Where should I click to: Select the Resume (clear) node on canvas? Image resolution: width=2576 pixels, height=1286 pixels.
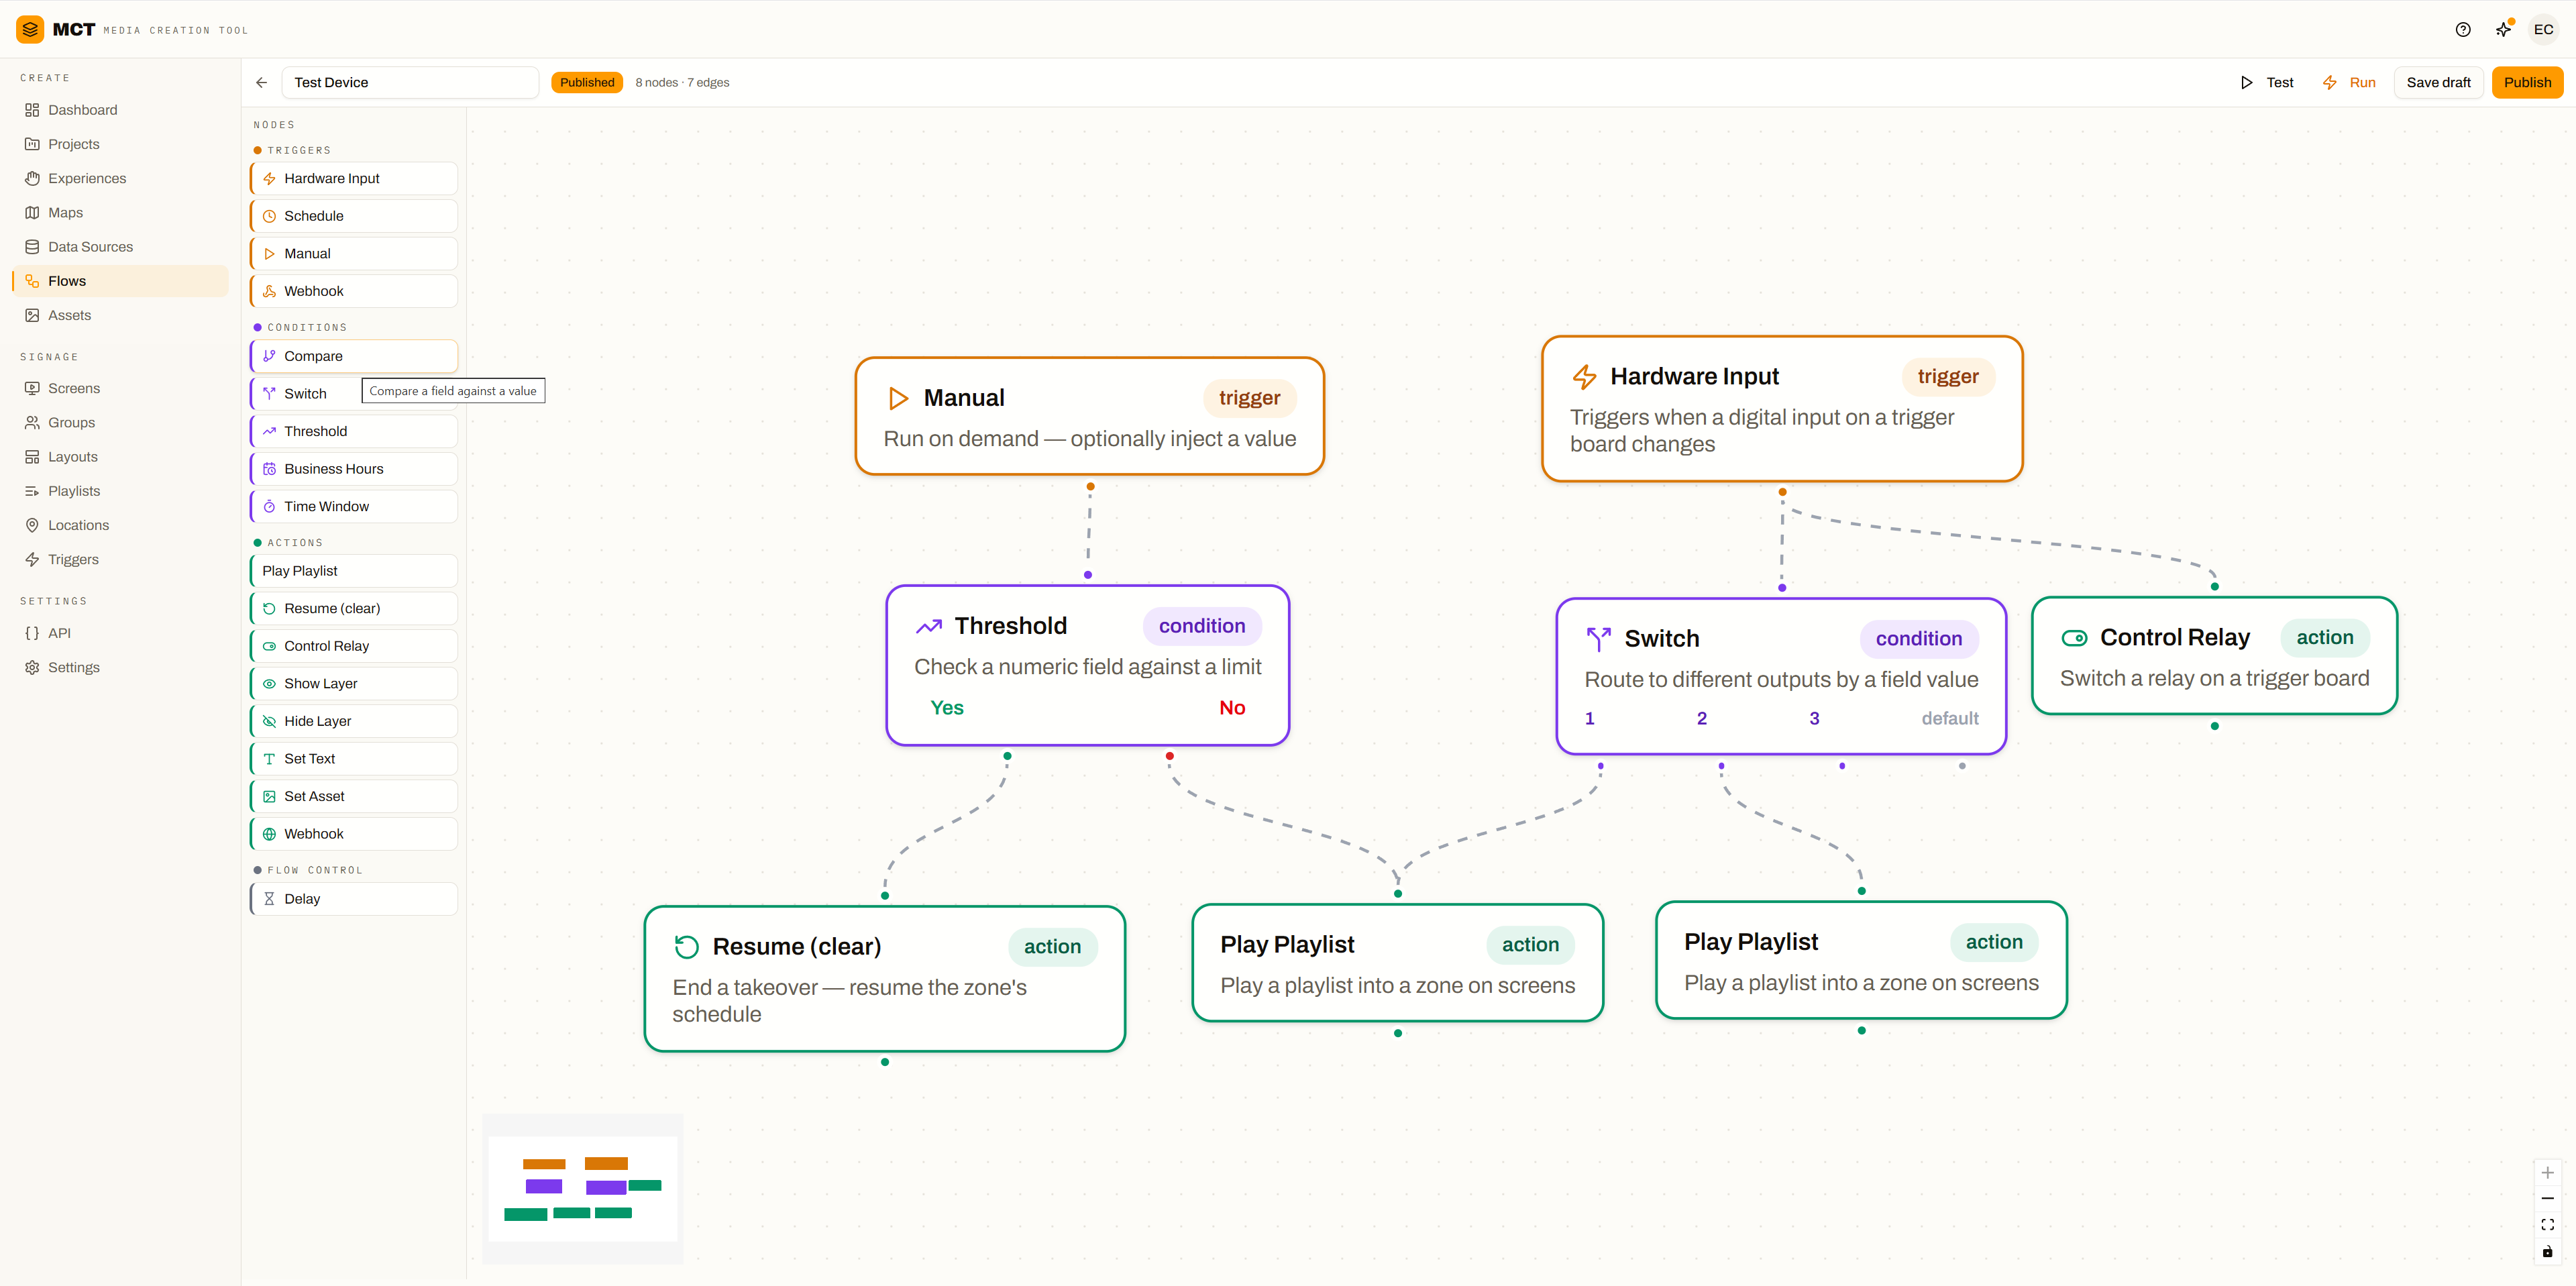click(x=885, y=979)
